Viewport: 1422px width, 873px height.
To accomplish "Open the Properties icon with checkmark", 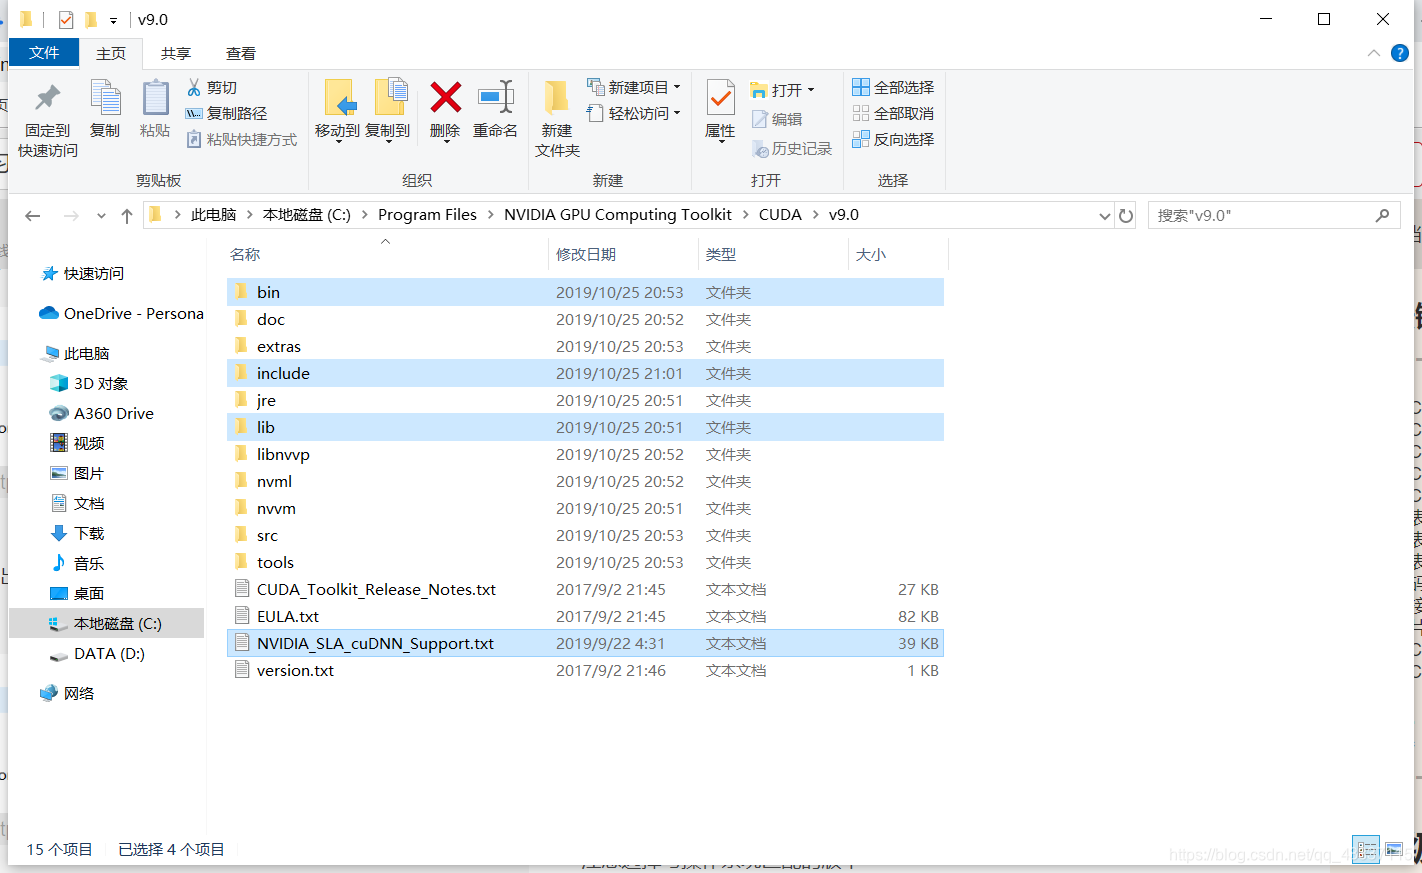I will tap(720, 98).
